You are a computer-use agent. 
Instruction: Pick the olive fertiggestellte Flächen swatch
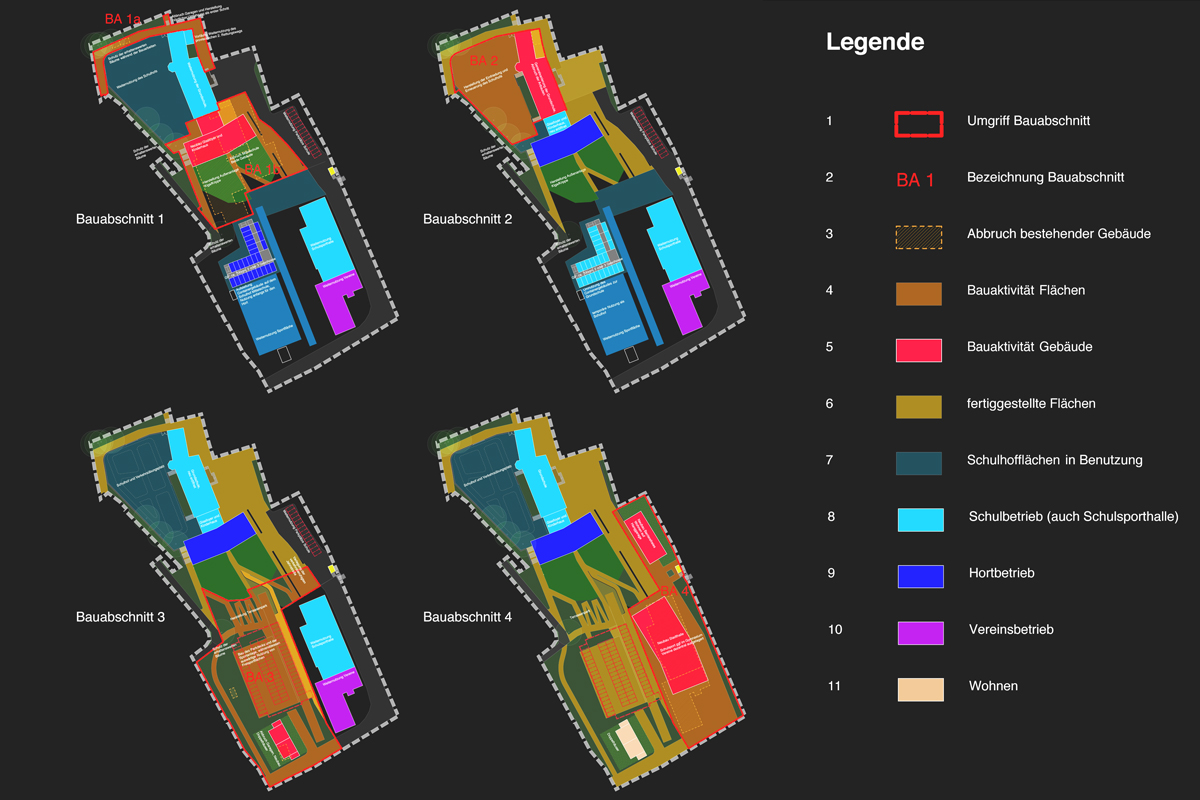(918, 405)
